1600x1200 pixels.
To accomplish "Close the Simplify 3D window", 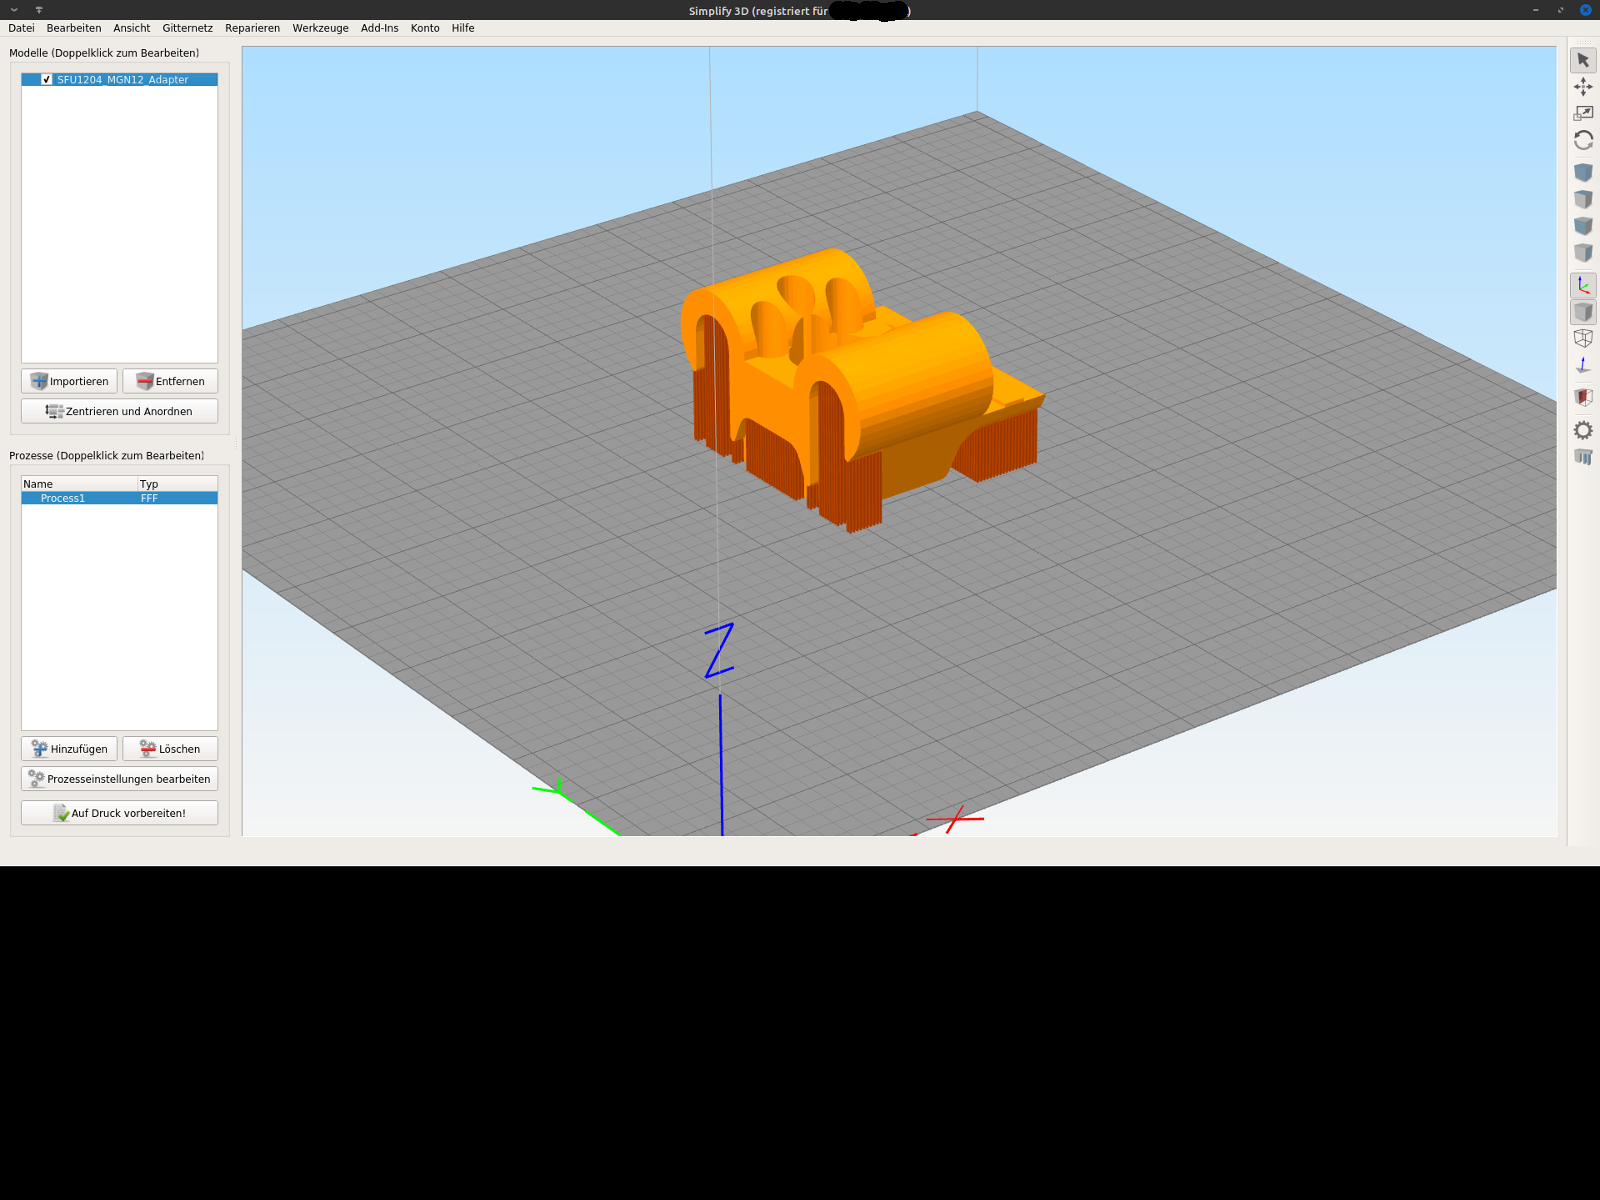I will (1585, 10).
